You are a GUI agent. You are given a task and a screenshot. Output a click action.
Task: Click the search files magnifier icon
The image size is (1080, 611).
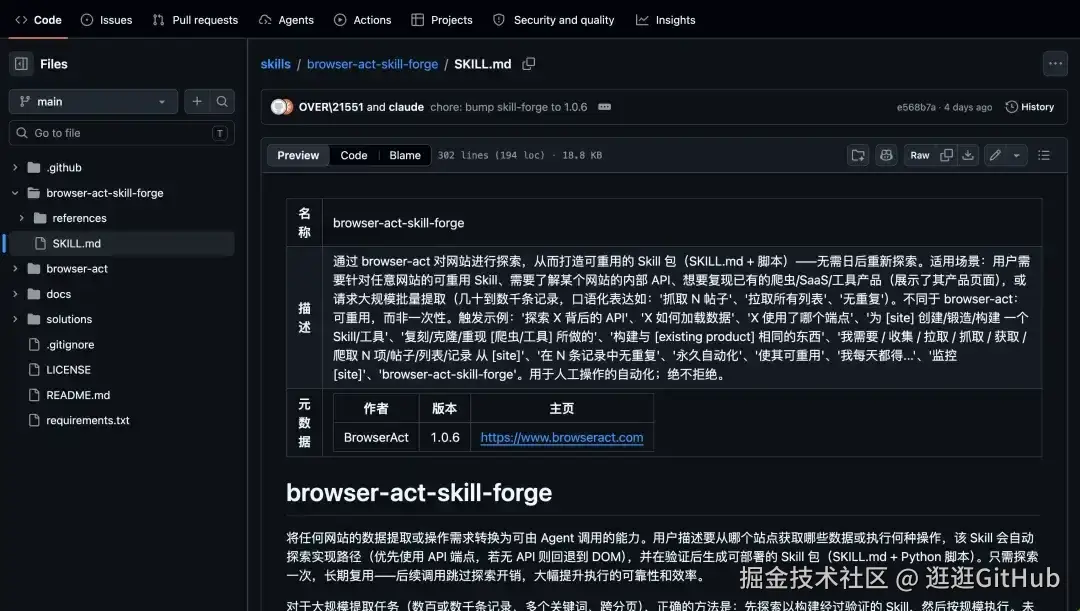222,101
